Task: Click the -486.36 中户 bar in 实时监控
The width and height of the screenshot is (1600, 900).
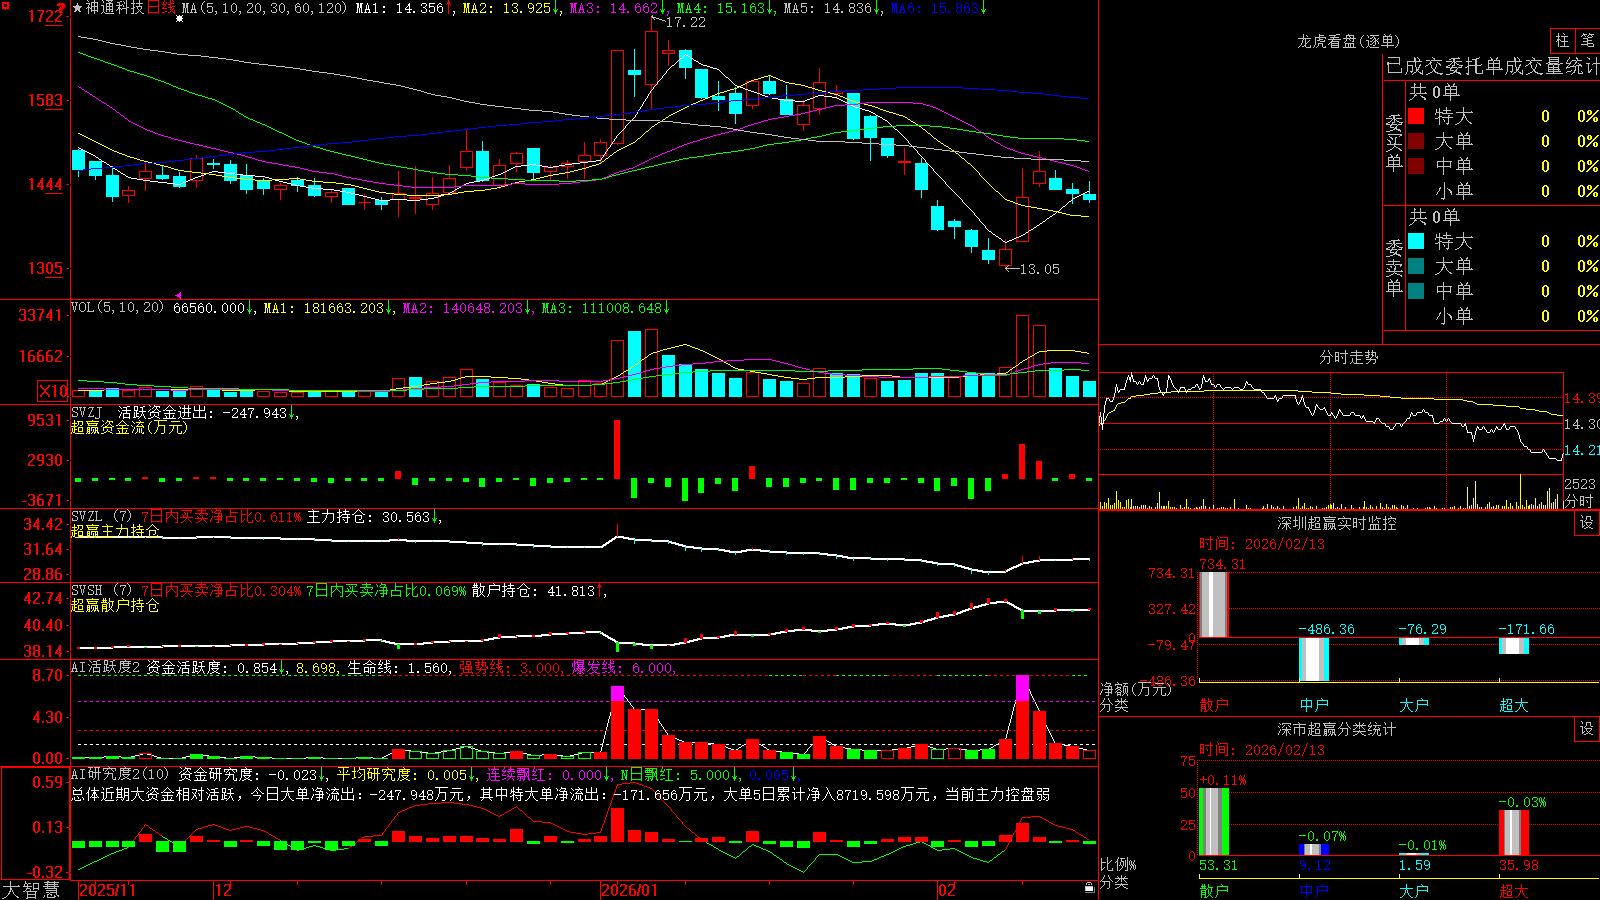Action: 1314,659
